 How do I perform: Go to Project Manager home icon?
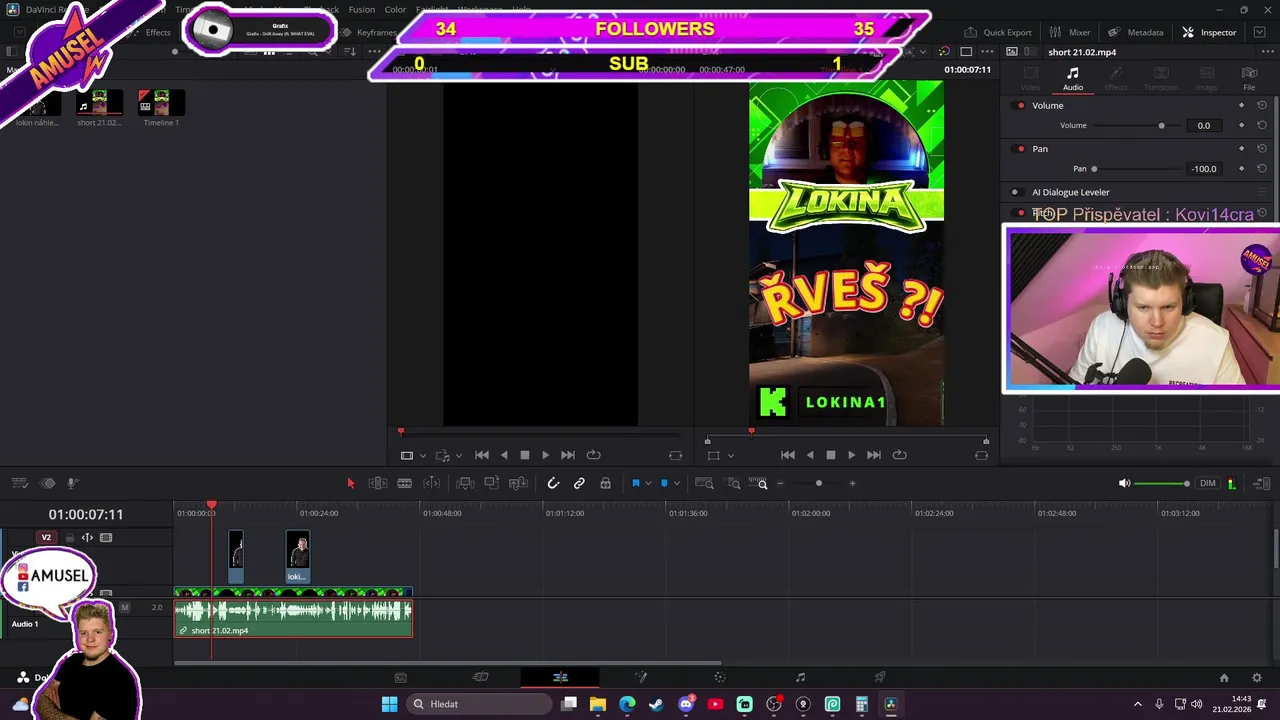coord(1224,678)
